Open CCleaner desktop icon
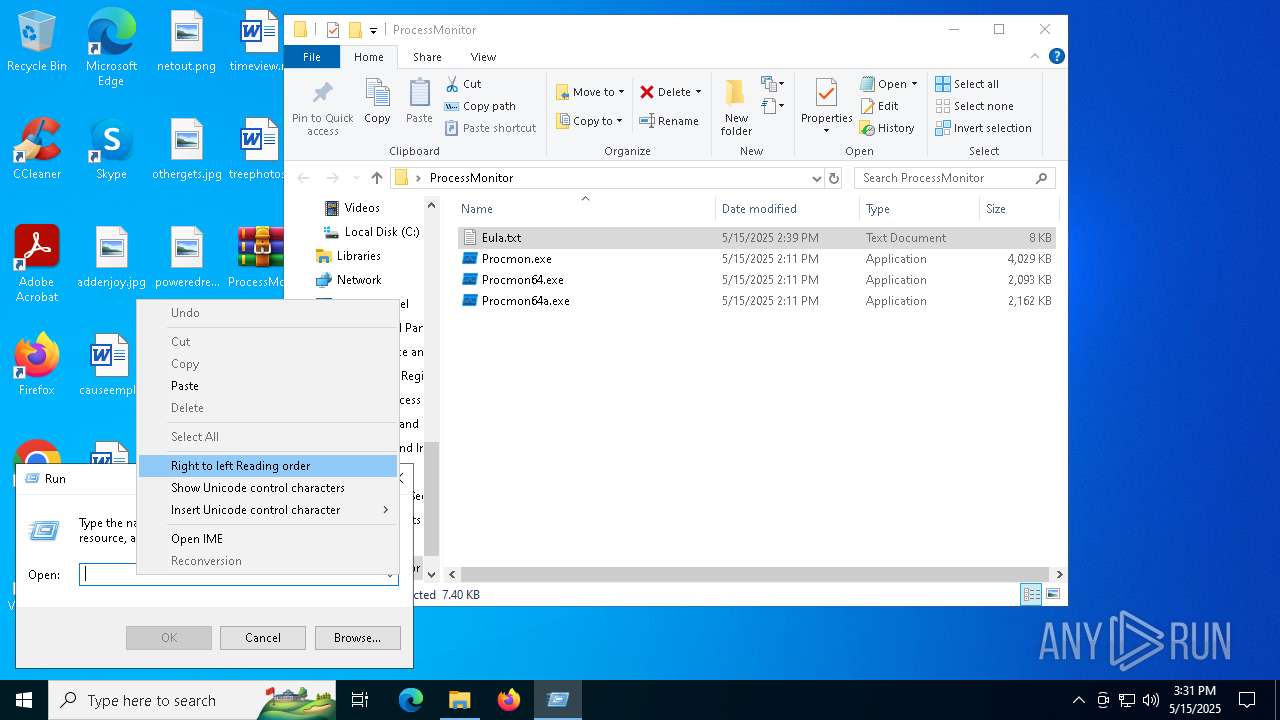 pos(37,148)
